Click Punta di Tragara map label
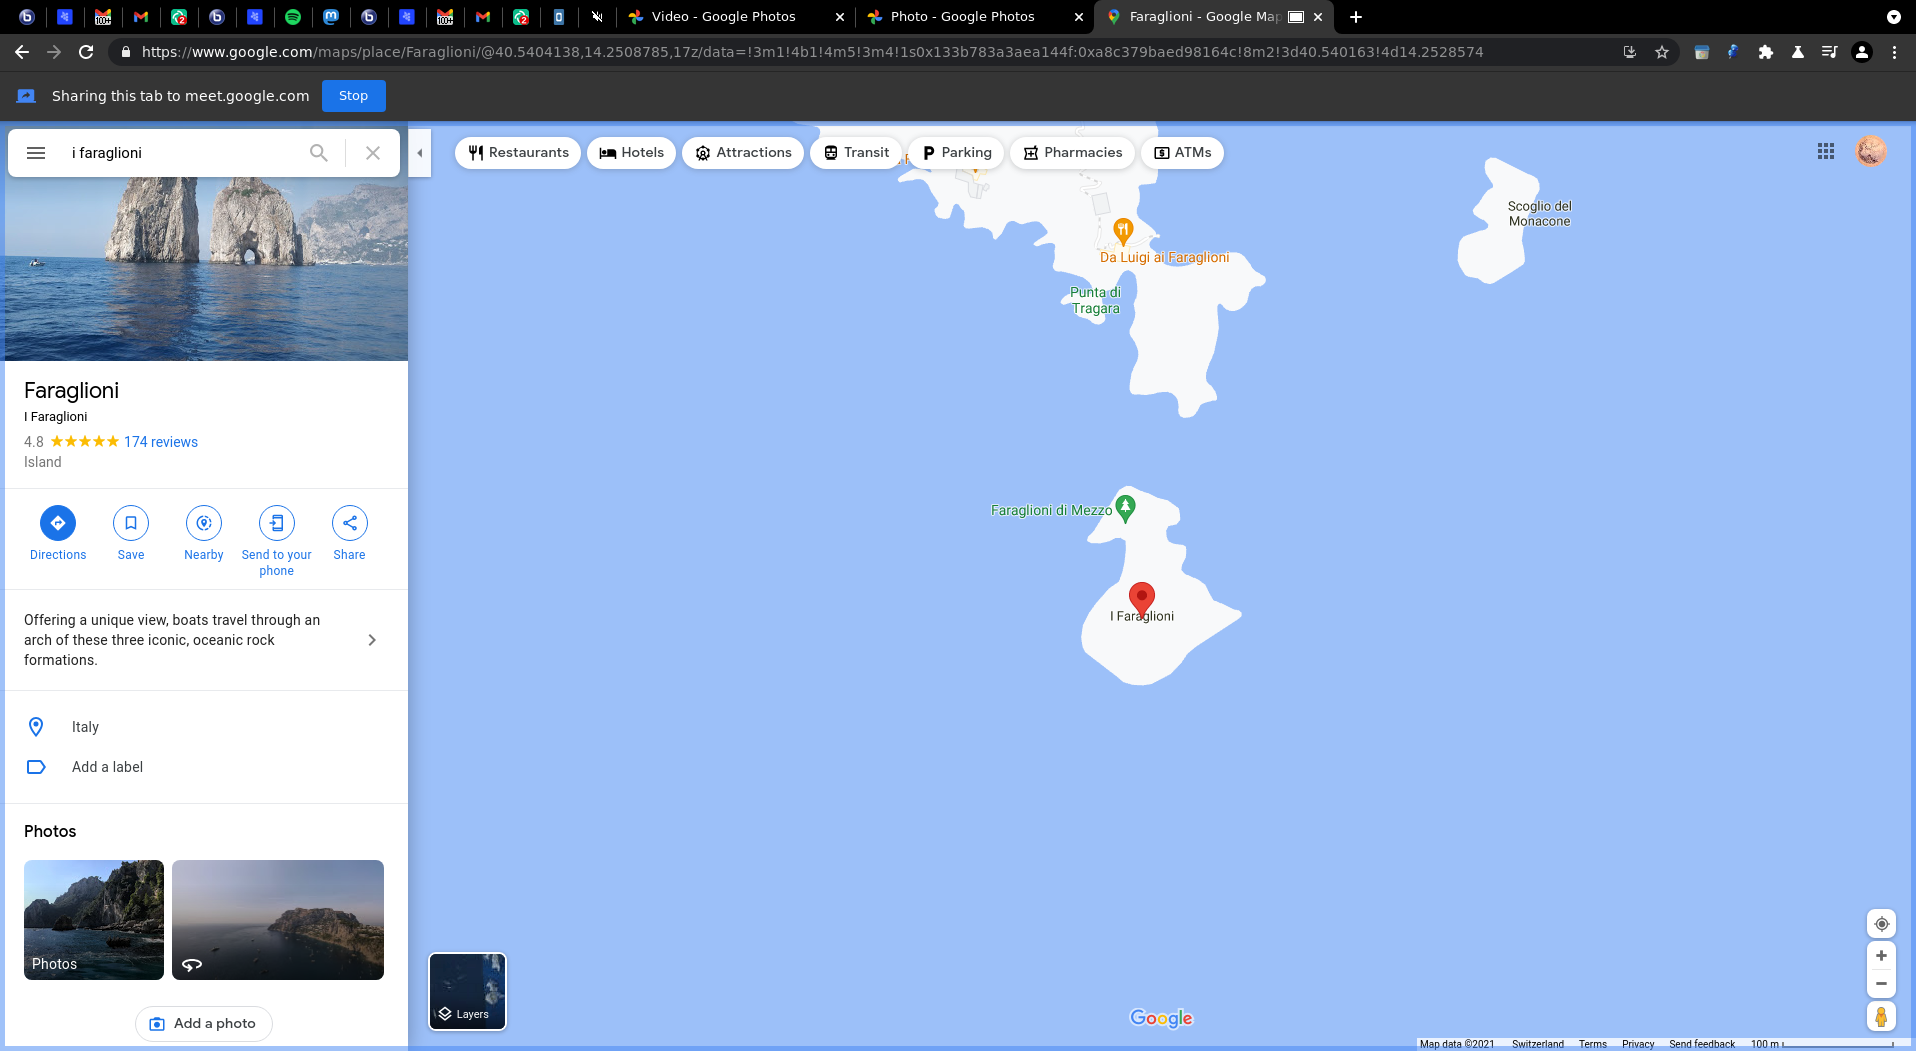Screen dimensions: 1916x1051 [x=1096, y=301]
